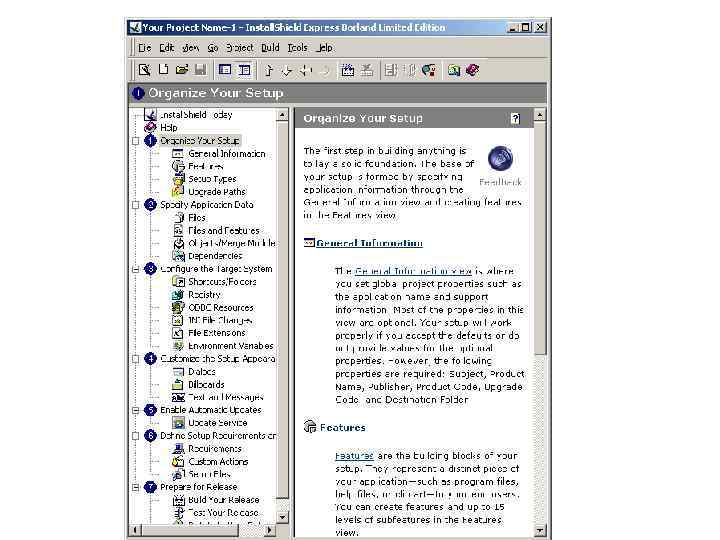Open the Help menu
The height and width of the screenshot is (540, 720).
tap(325, 48)
